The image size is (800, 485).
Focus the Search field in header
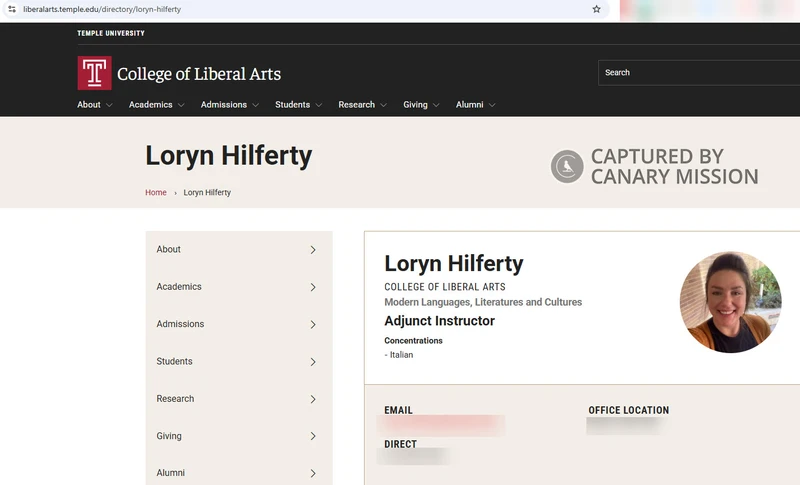coord(699,72)
